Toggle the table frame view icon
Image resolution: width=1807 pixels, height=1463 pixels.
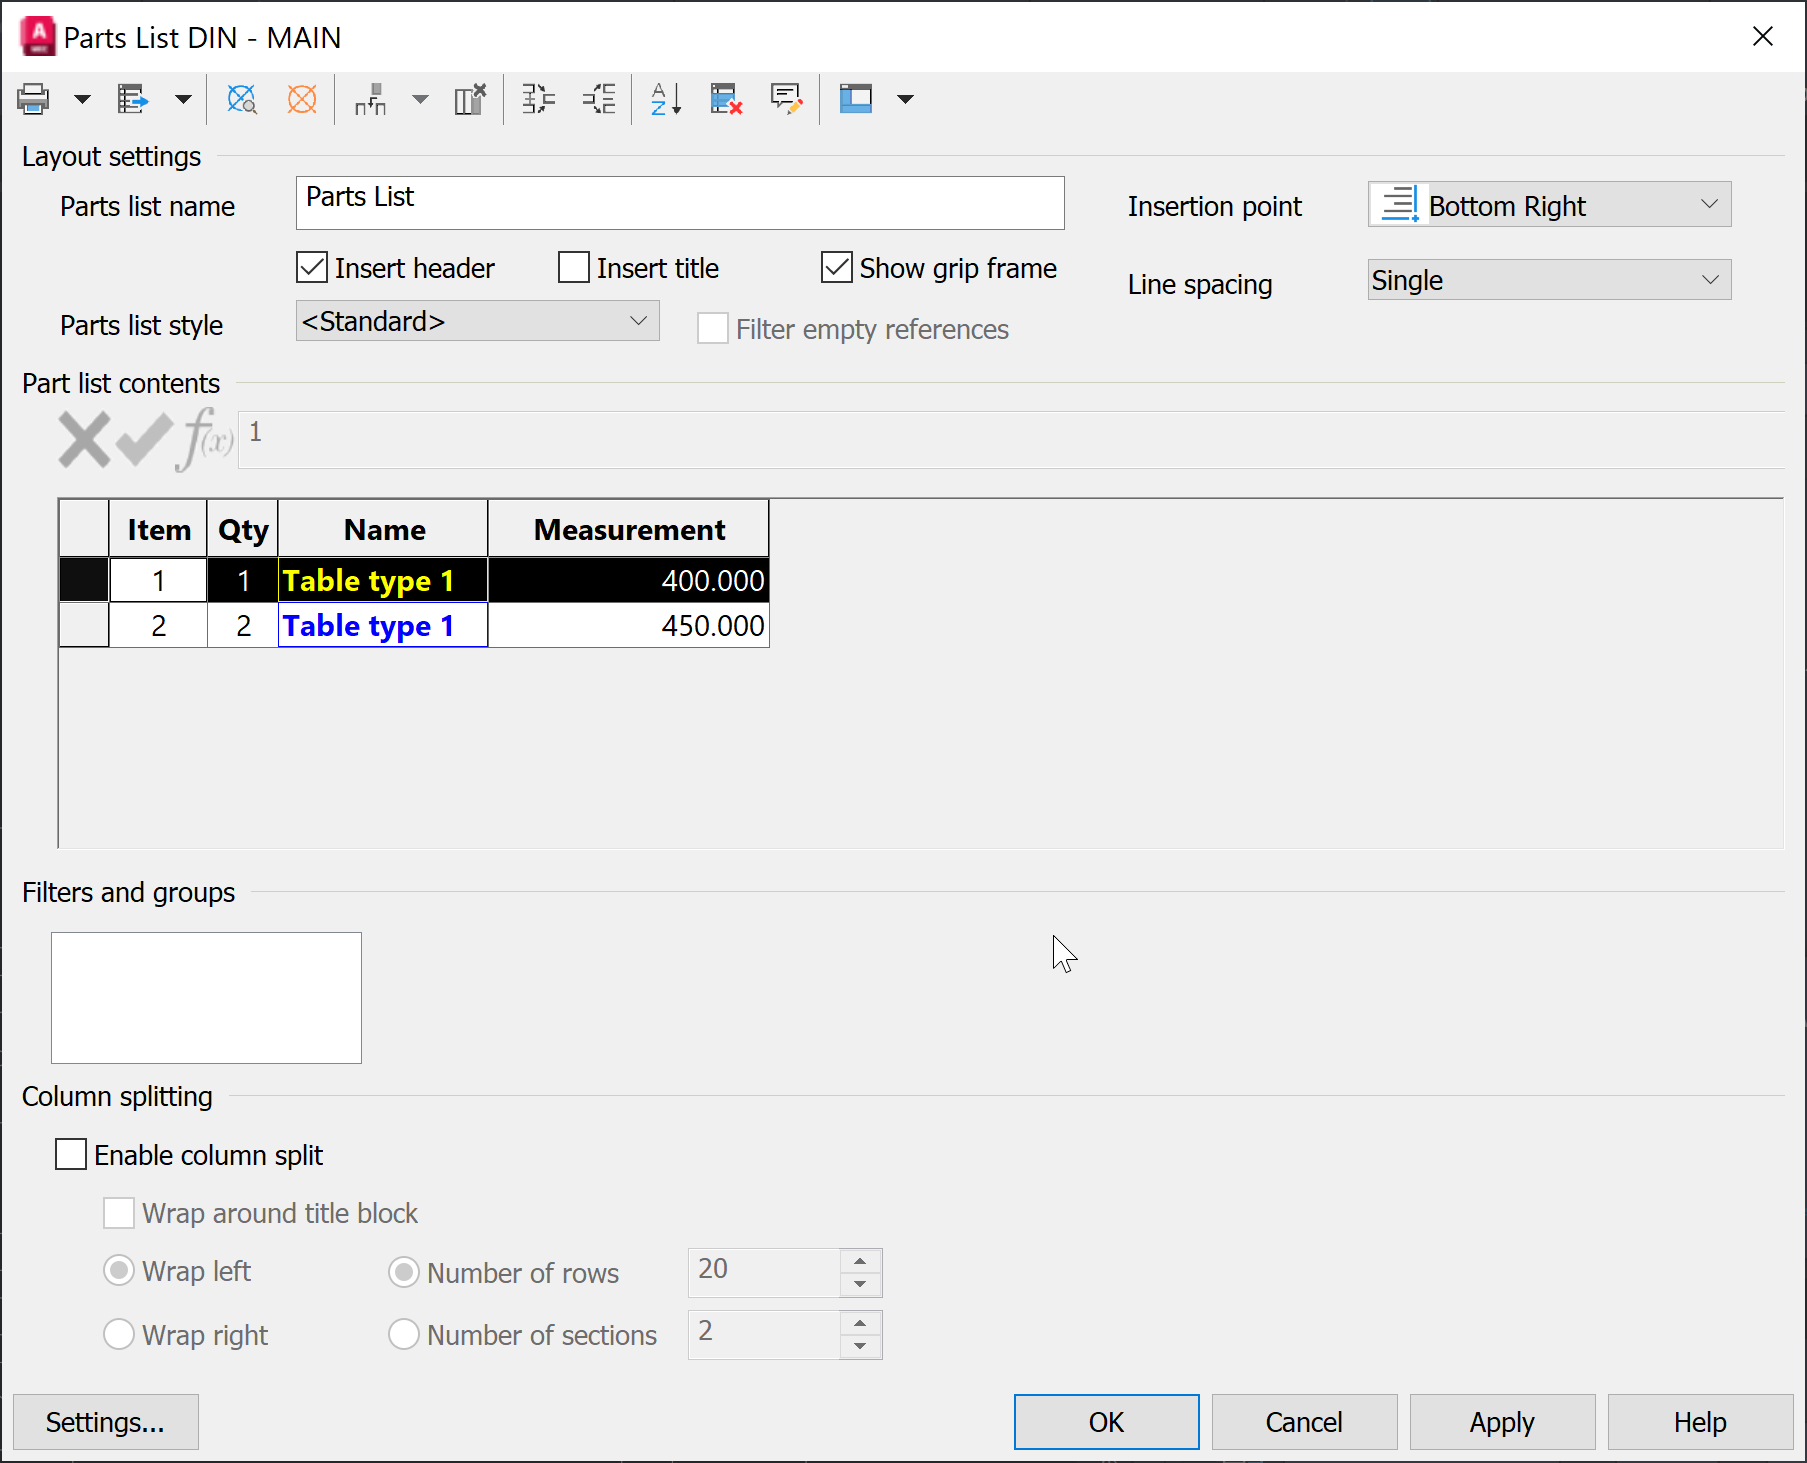(x=856, y=99)
